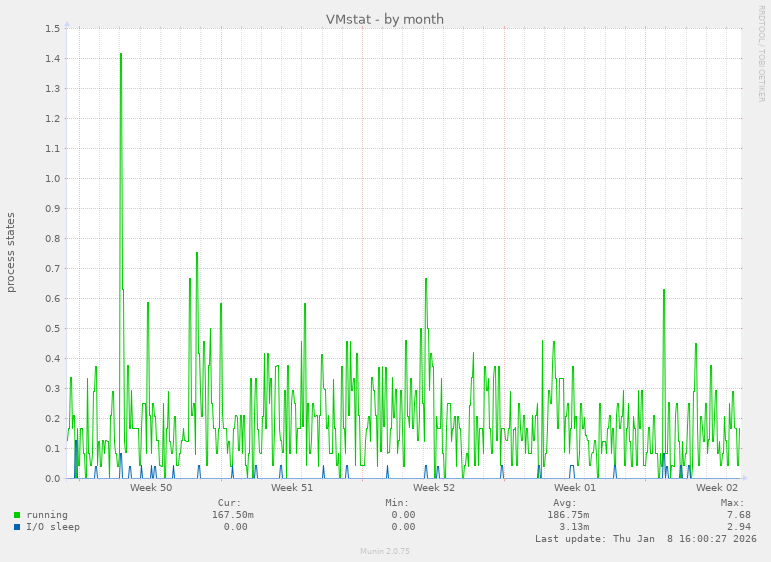The width and height of the screenshot is (771, 562).
Task: Click the Avg: column header
Action: [565, 503]
